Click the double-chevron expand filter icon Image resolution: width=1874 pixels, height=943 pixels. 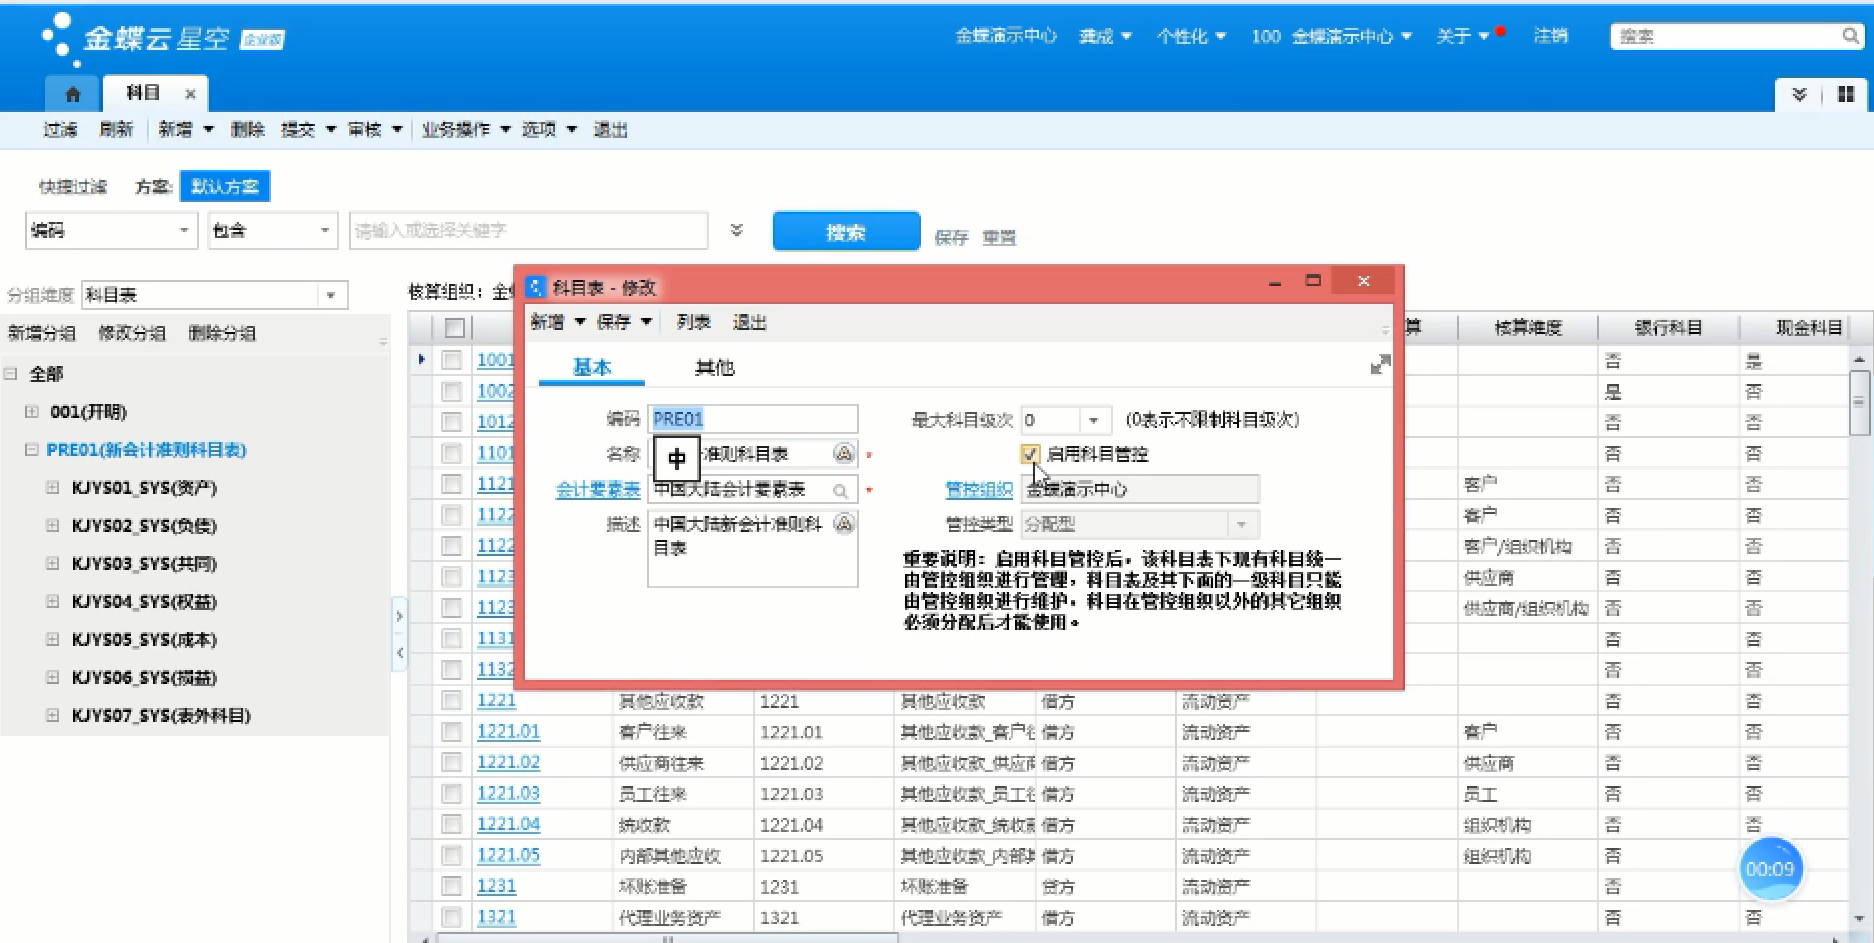tap(737, 230)
